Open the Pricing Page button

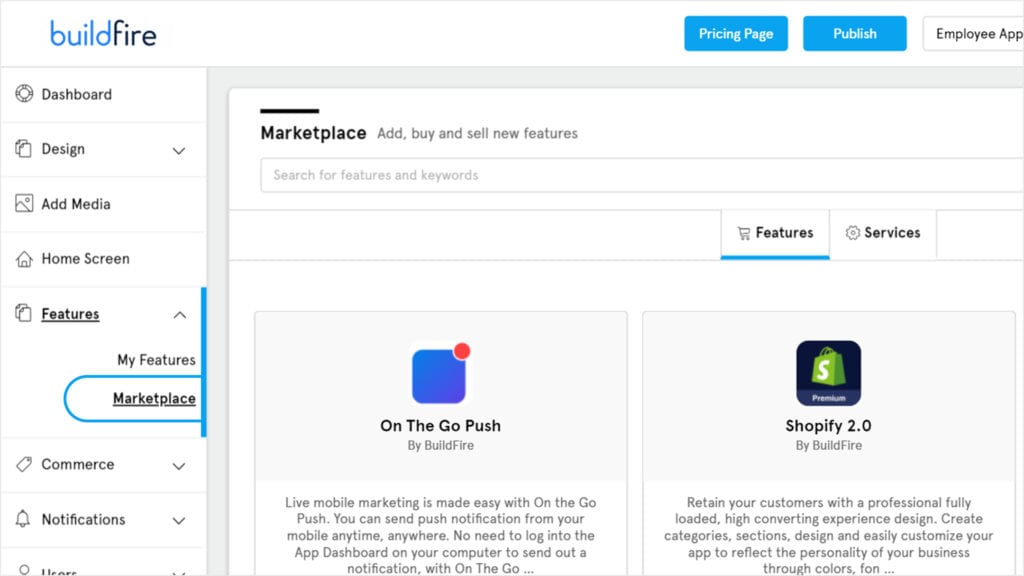coord(736,34)
